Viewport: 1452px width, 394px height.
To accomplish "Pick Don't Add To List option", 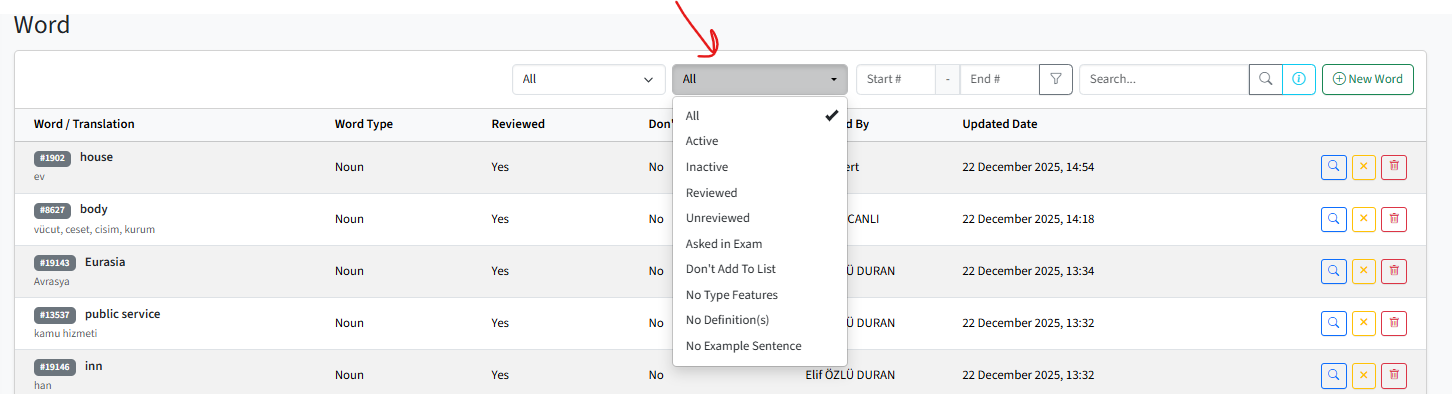I will point(760,269).
